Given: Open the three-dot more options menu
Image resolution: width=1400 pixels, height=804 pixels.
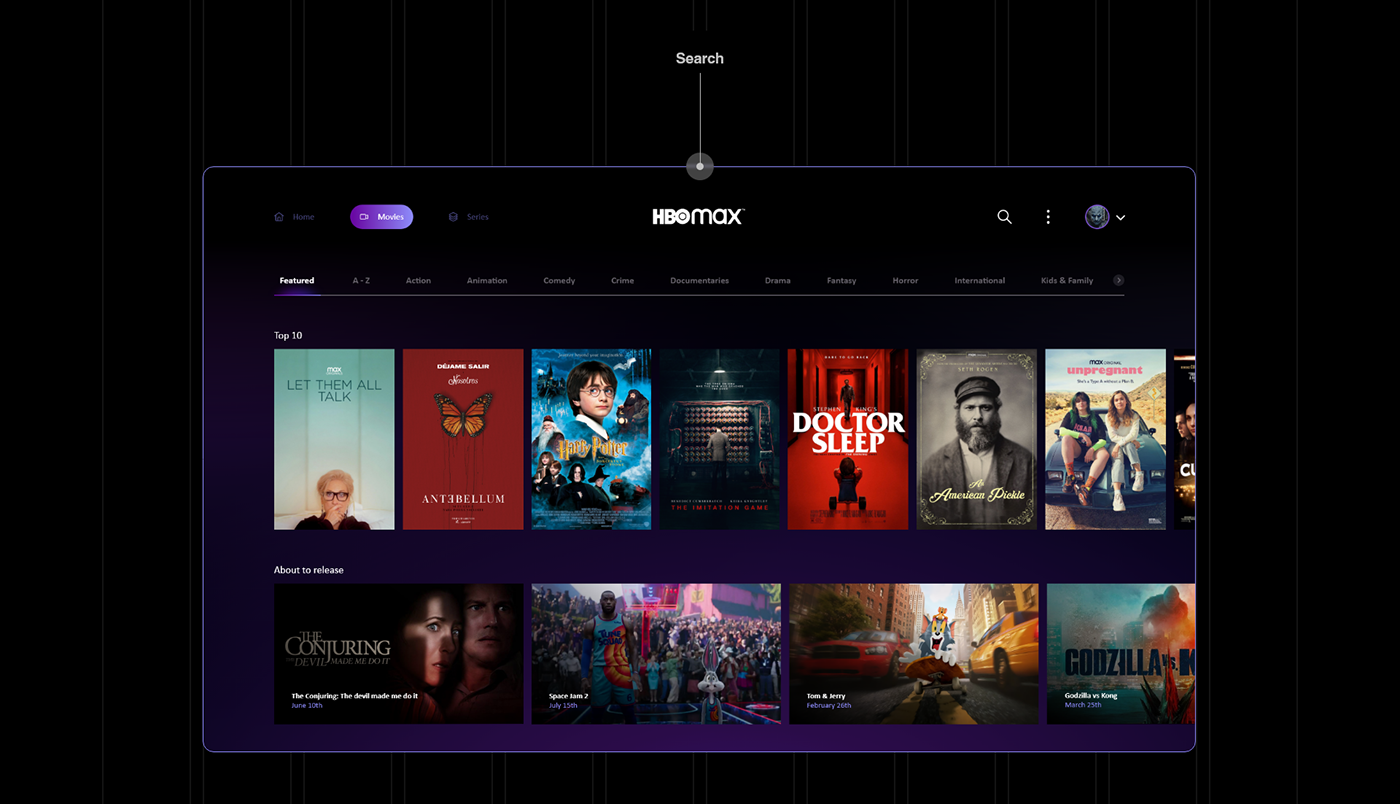Looking at the screenshot, I should 1048,217.
